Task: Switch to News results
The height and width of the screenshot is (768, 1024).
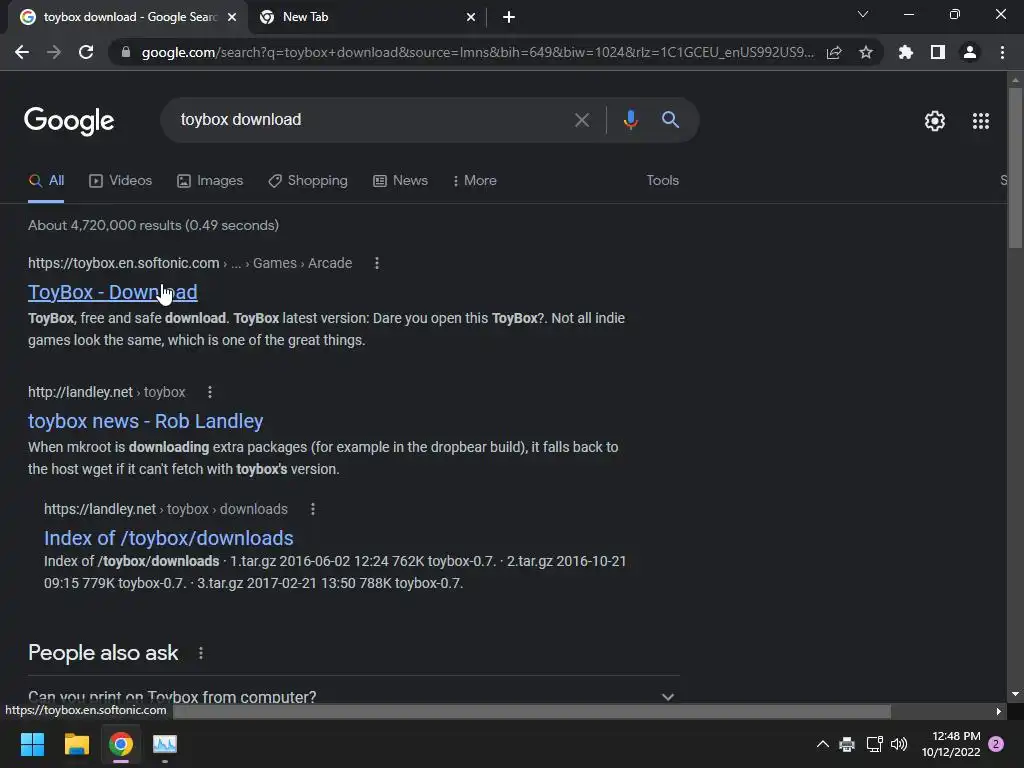Action: point(400,181)
